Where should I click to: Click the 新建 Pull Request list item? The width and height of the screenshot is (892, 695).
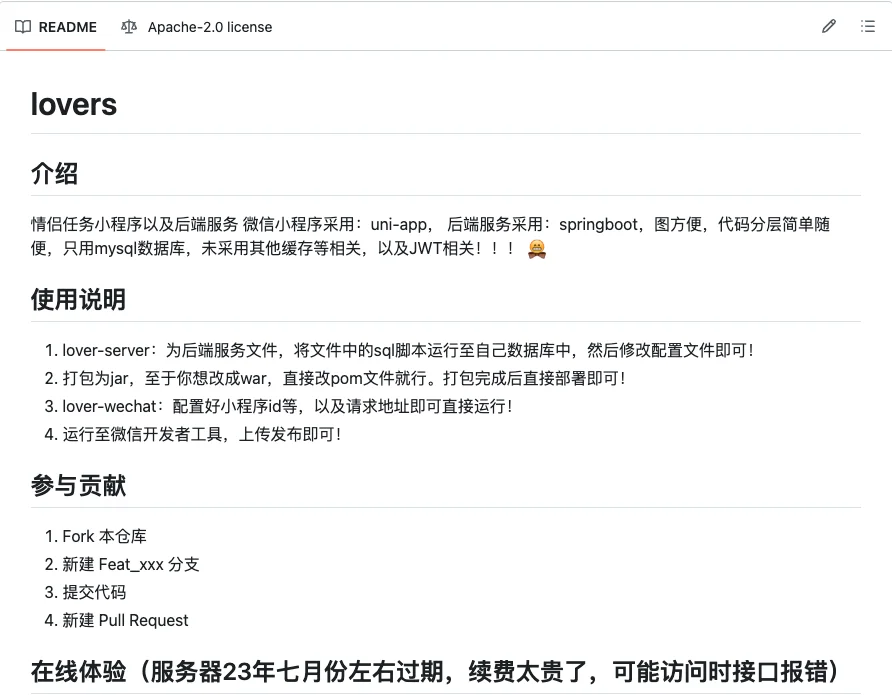tap(124, 620)
